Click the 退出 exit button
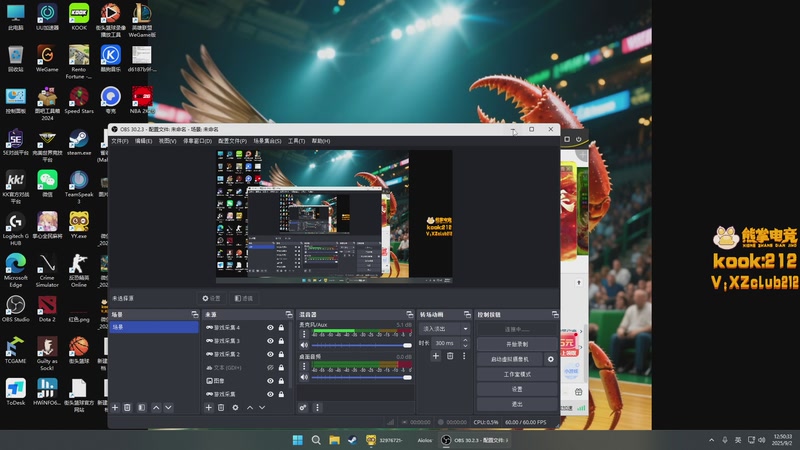 [x=517, y=404]
